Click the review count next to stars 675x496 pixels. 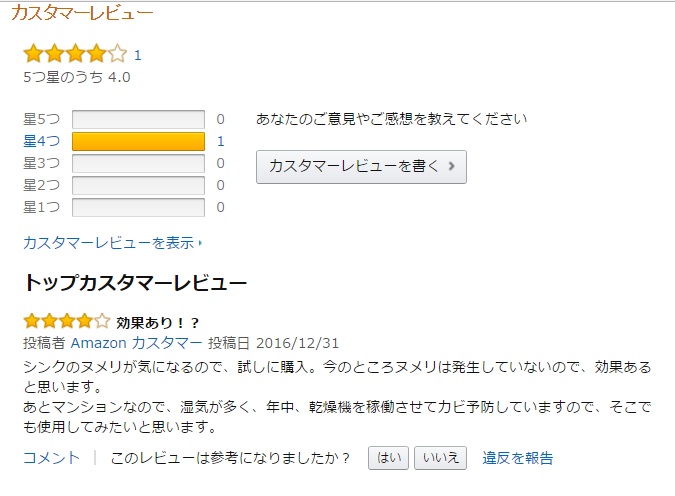[x=138, y=56]
